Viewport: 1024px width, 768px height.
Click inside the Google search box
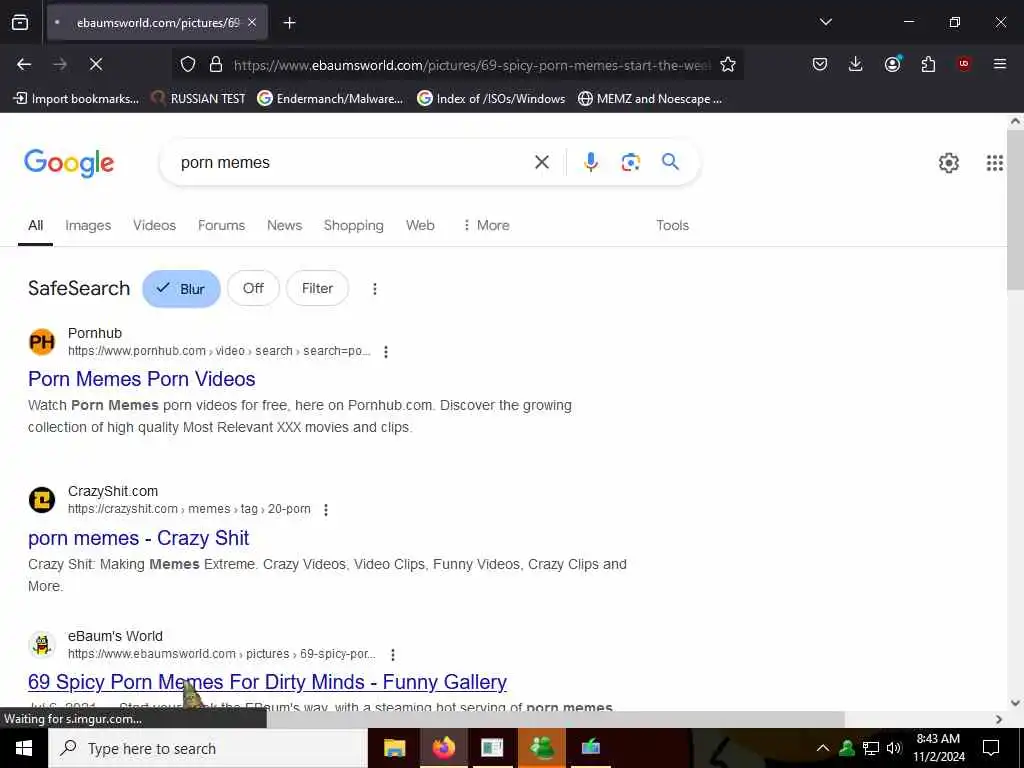(353, 163)
